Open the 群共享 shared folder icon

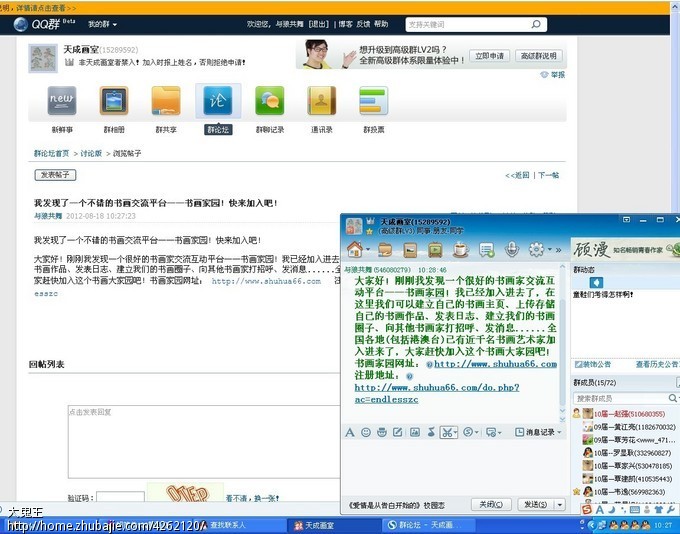[x=166, y=101]
